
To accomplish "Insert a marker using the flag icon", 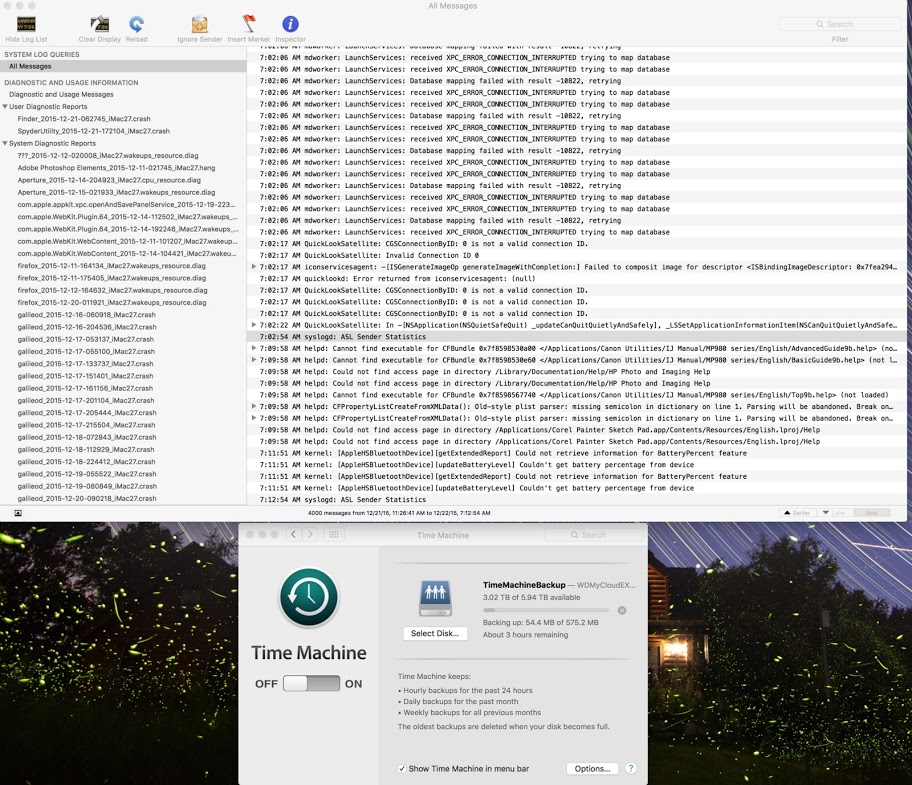I will click(x=249, y=23).
